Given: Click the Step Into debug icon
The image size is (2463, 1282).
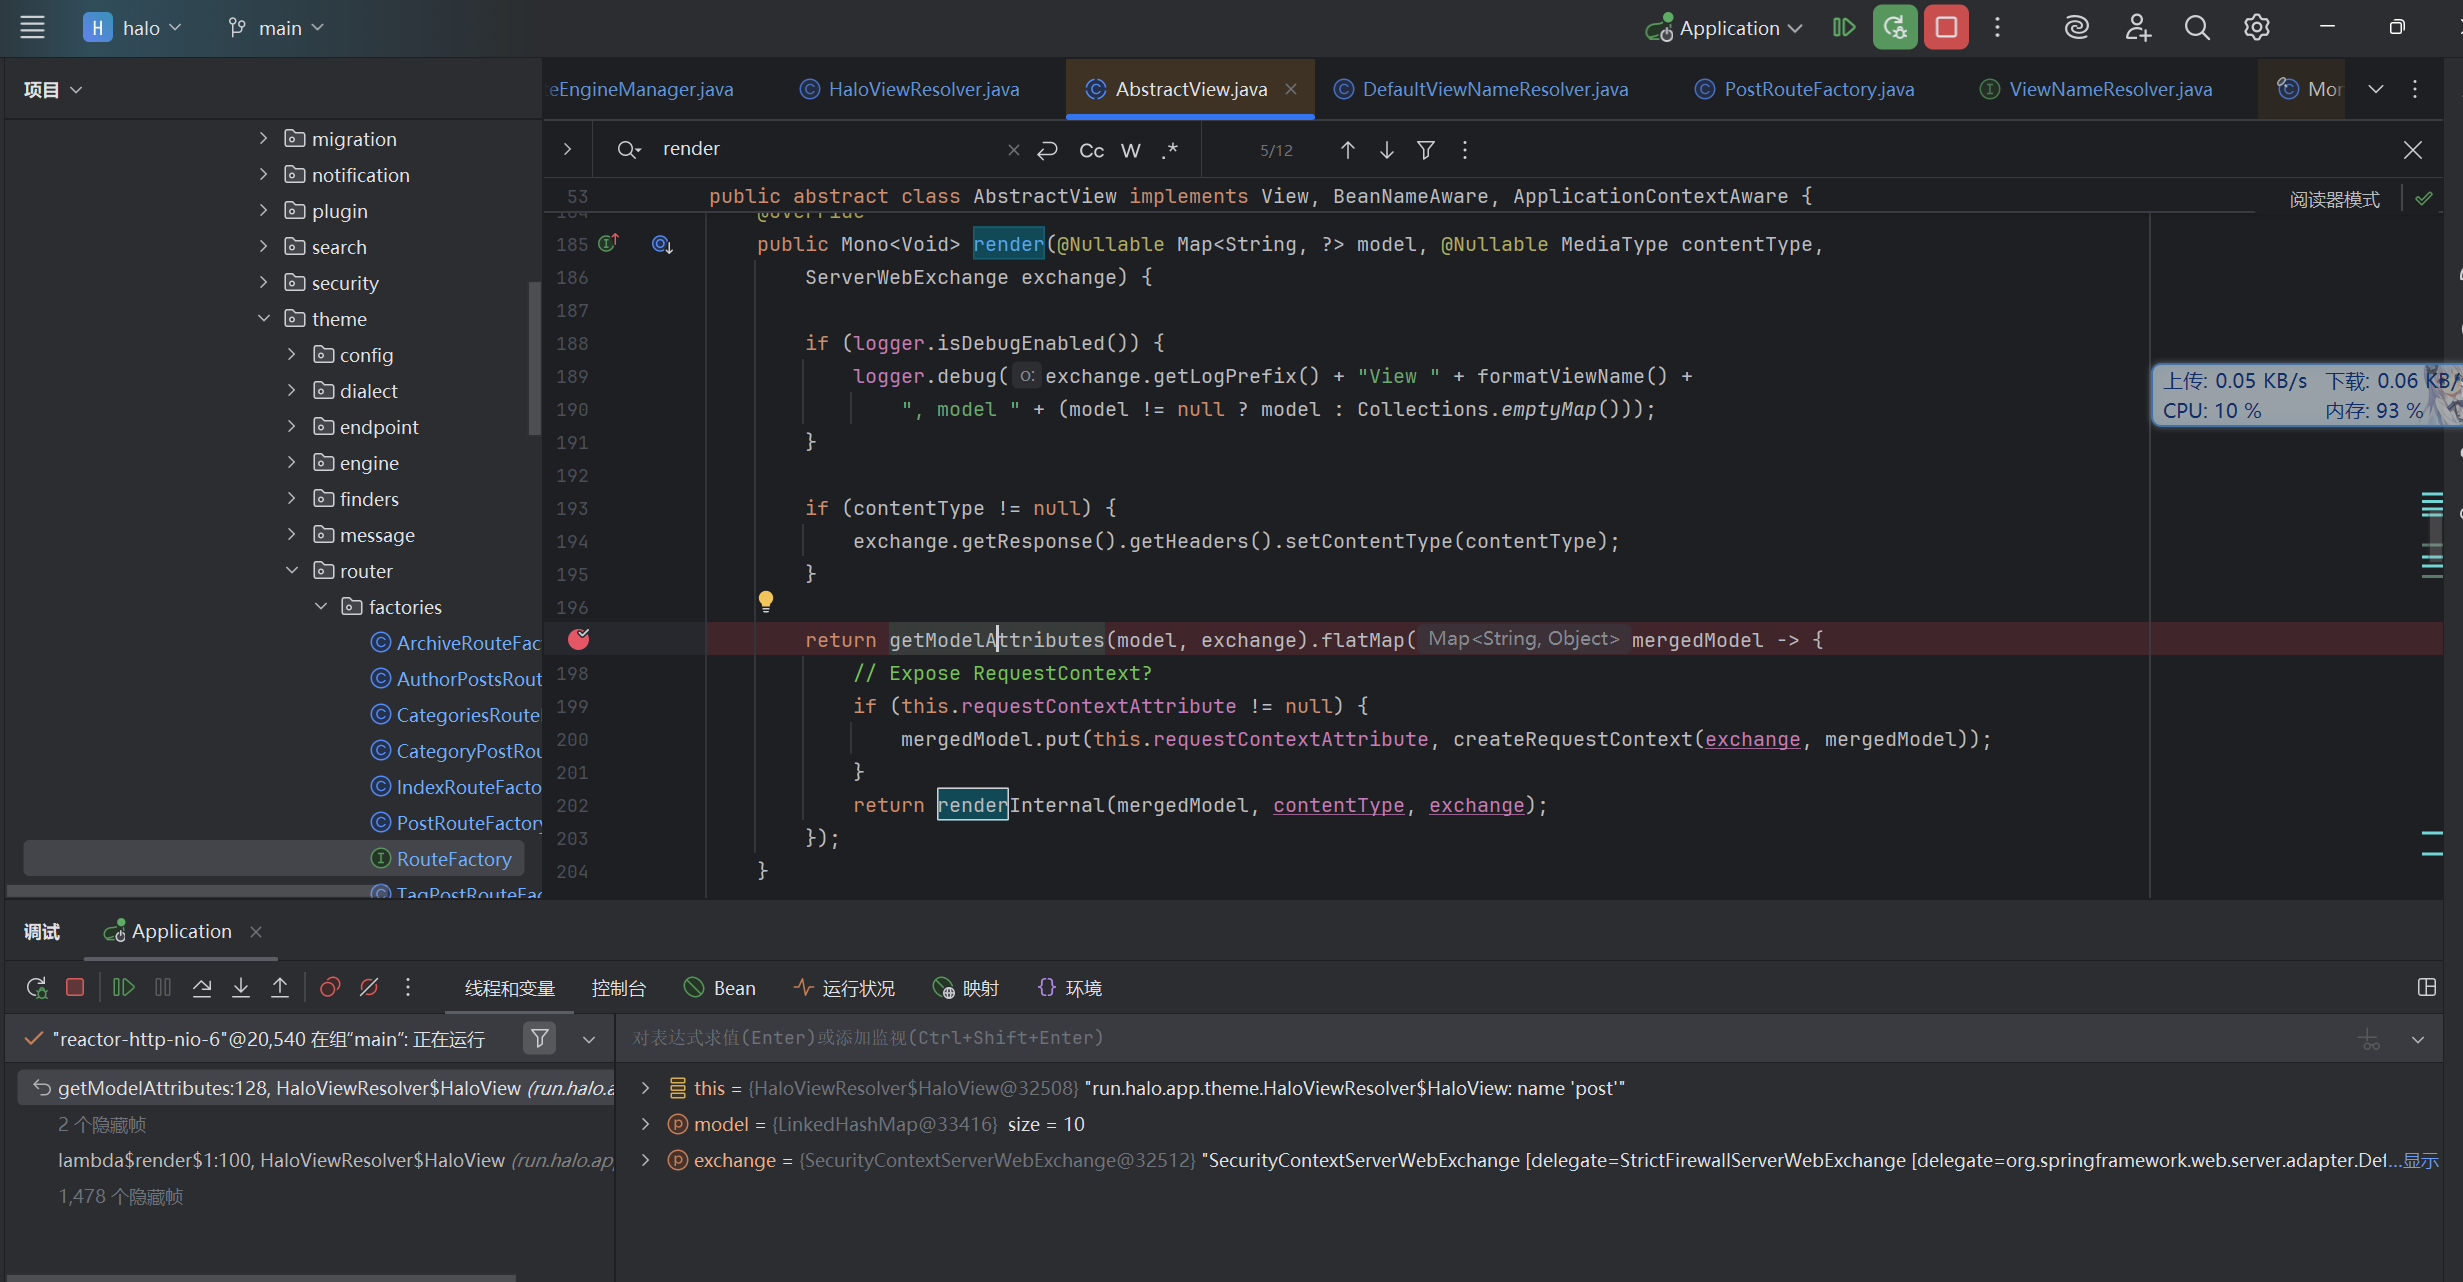Looking at the screenshot, I should 241,988.
